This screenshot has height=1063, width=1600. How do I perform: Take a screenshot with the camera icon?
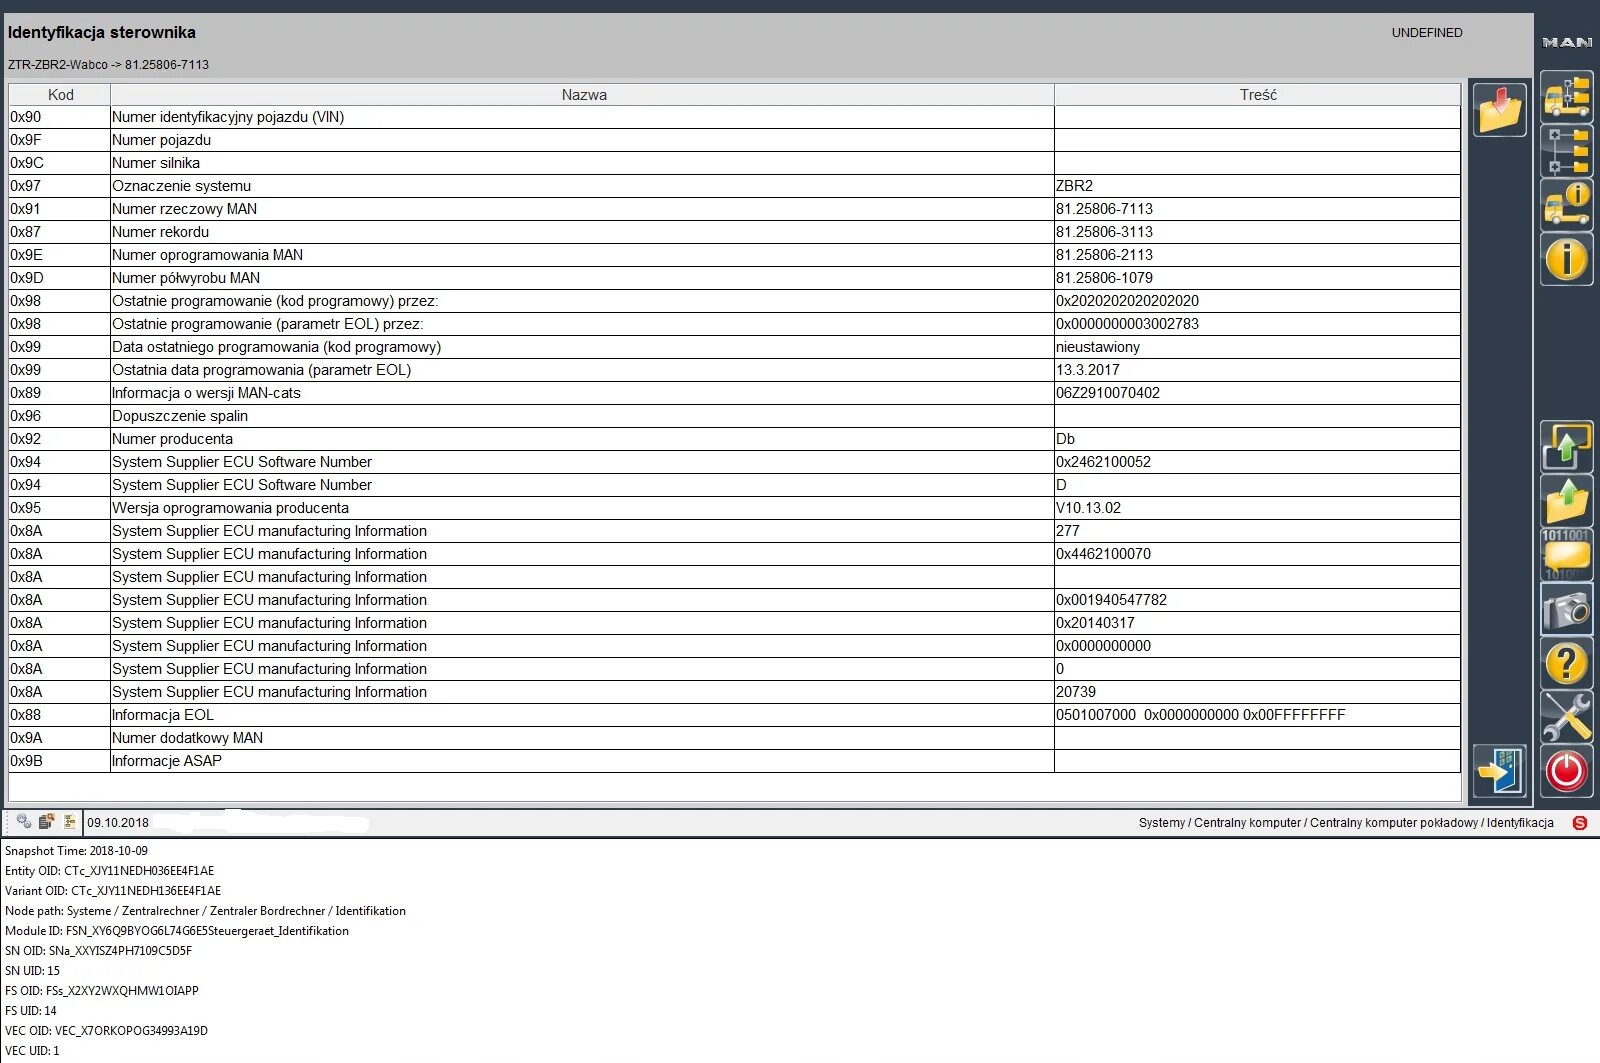pos(1566,608)
